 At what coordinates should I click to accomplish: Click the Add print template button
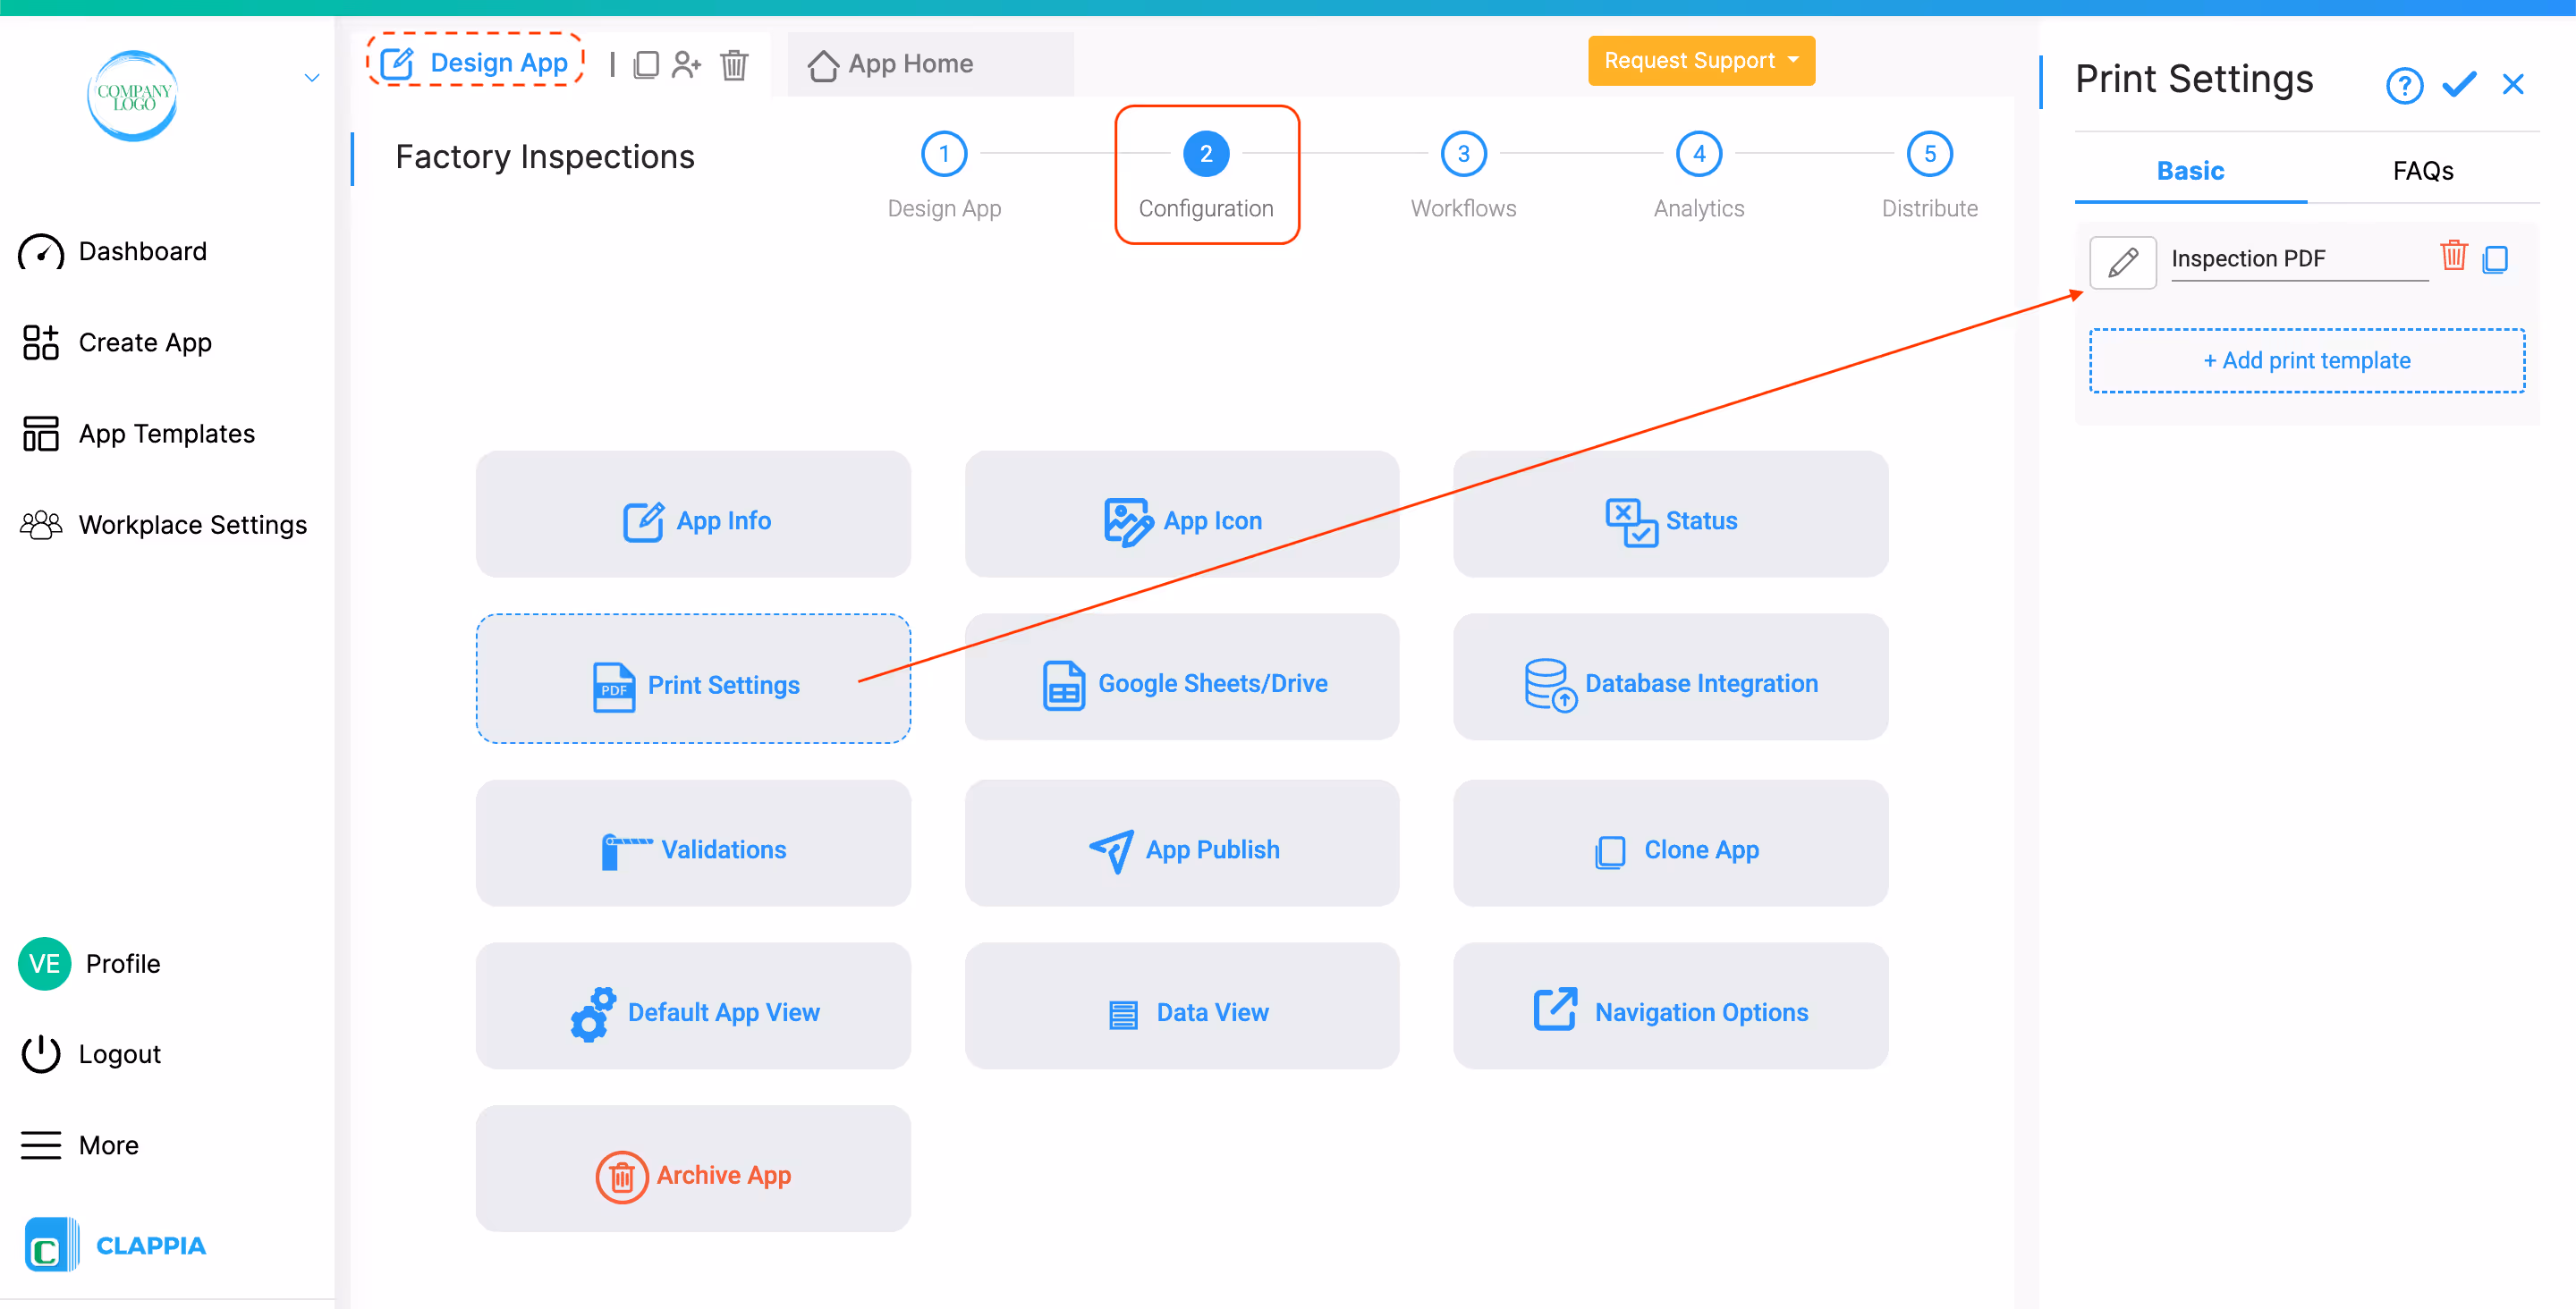[2306, 360]
